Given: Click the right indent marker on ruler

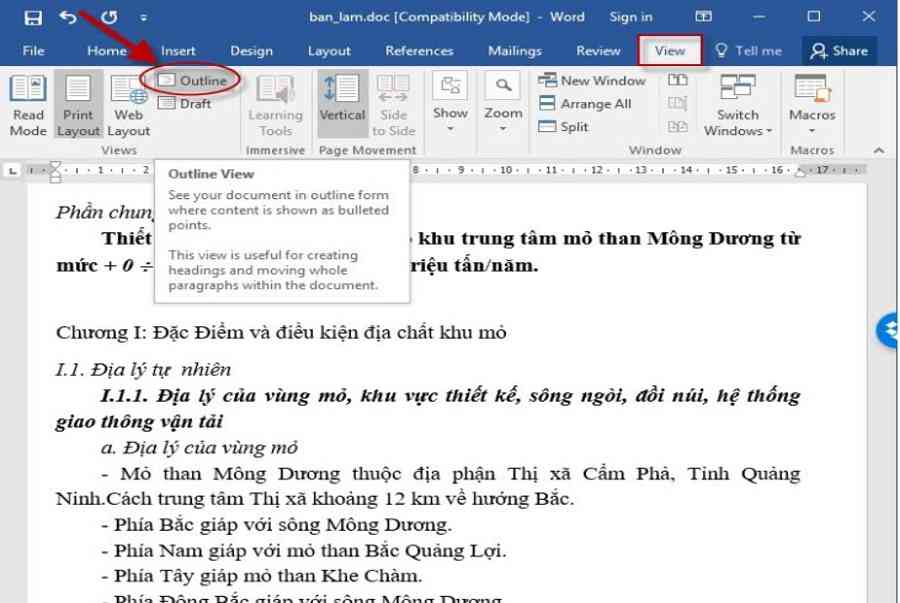Looking at the screenshot, I should [800, 173].
